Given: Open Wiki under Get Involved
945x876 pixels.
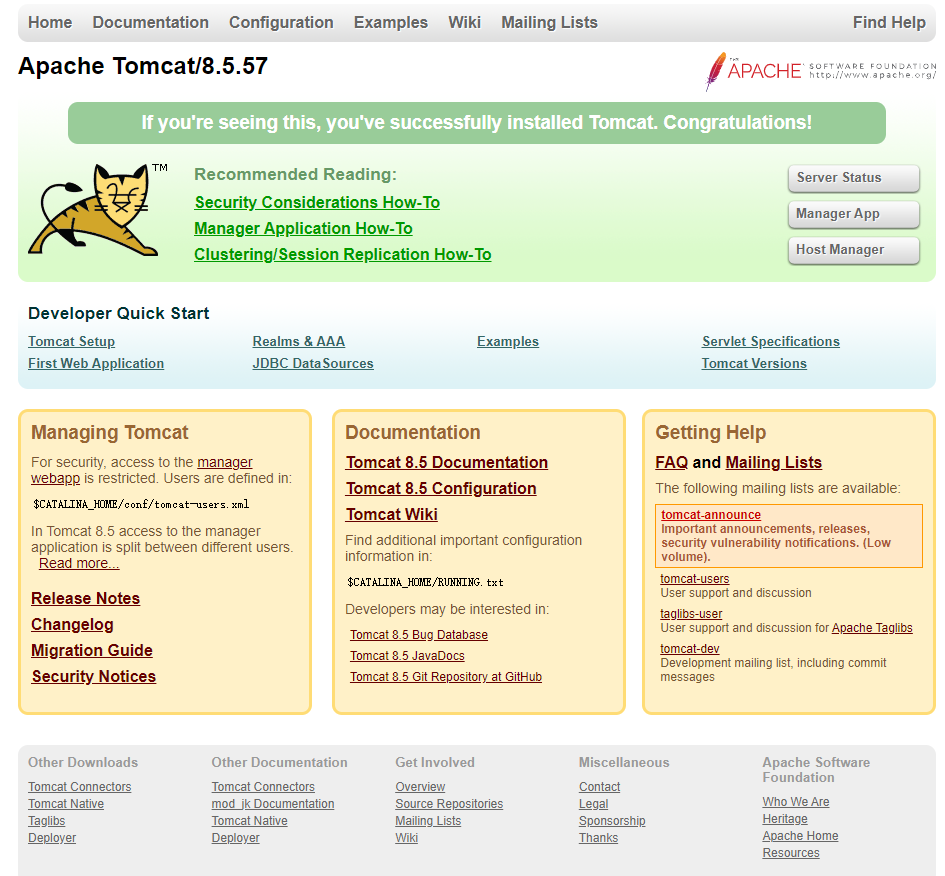Looking at the screenshot, I should tap(406, 838).
